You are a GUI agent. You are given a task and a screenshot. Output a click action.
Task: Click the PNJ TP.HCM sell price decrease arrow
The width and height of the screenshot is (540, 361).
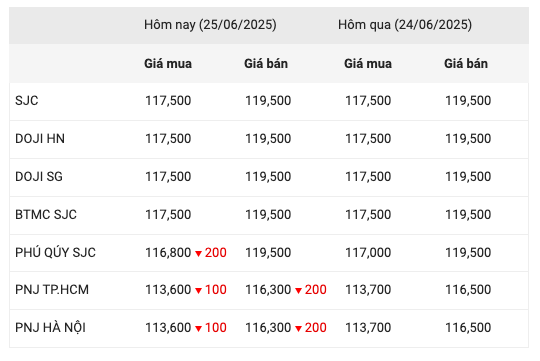[x=299, y=291]
